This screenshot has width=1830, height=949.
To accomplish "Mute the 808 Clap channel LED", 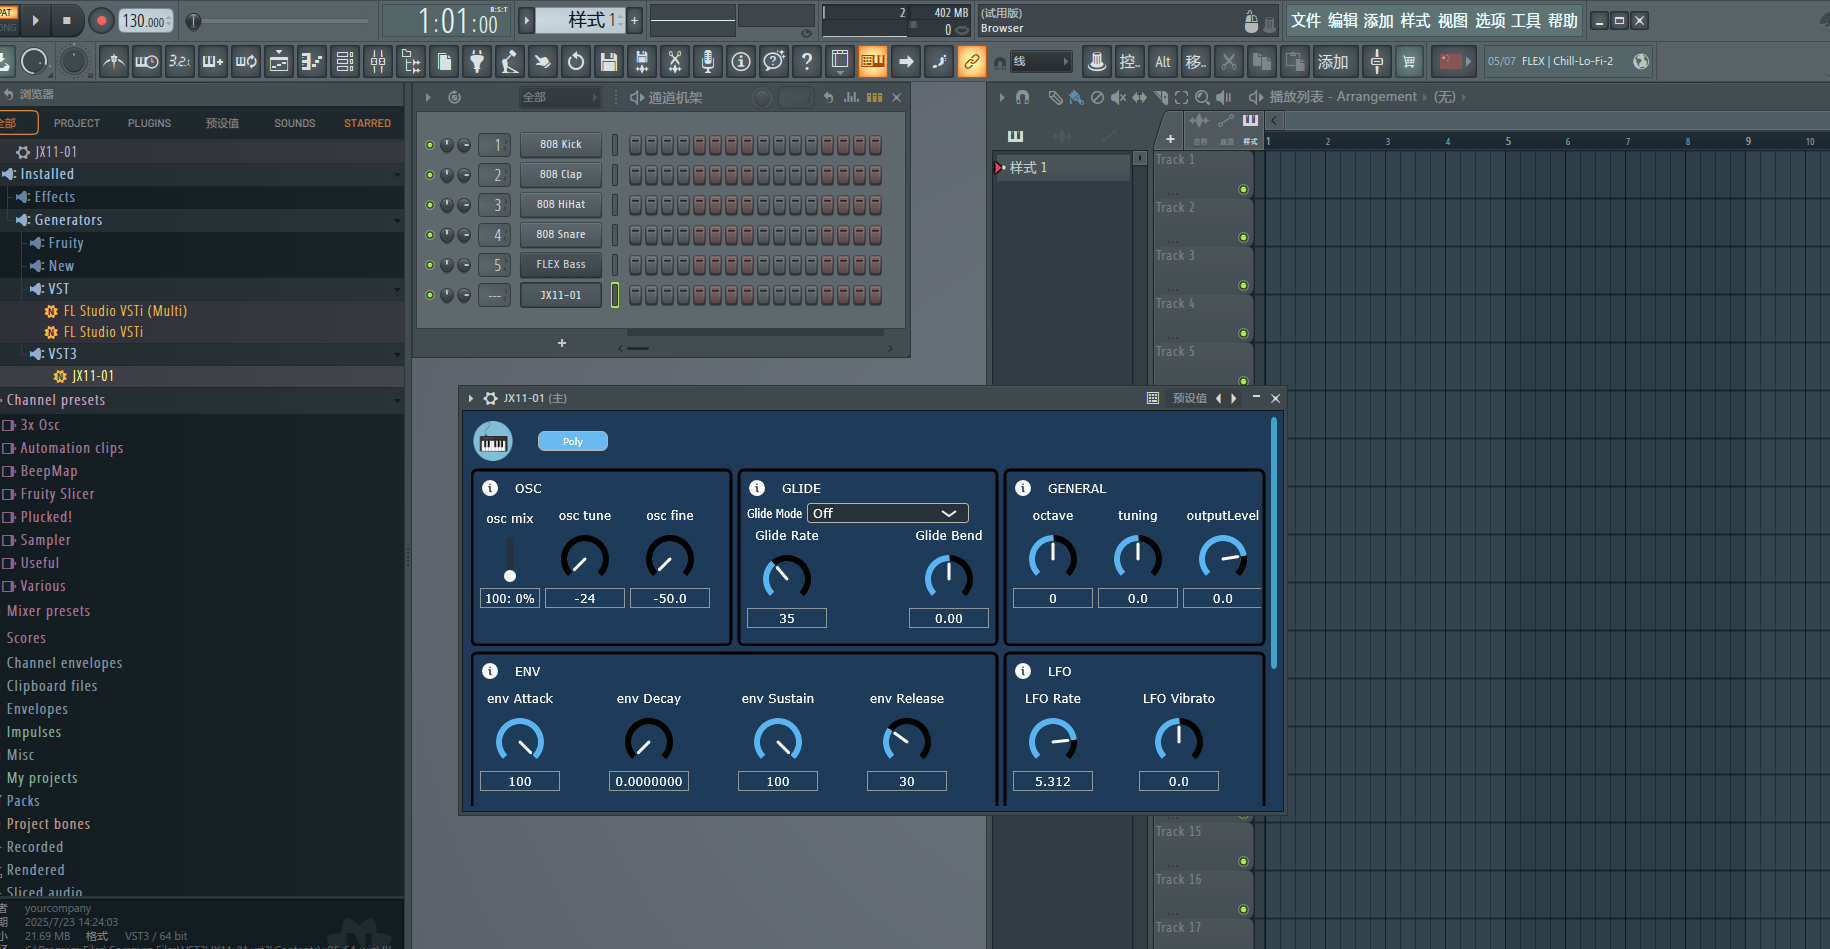I will (430, 175).
